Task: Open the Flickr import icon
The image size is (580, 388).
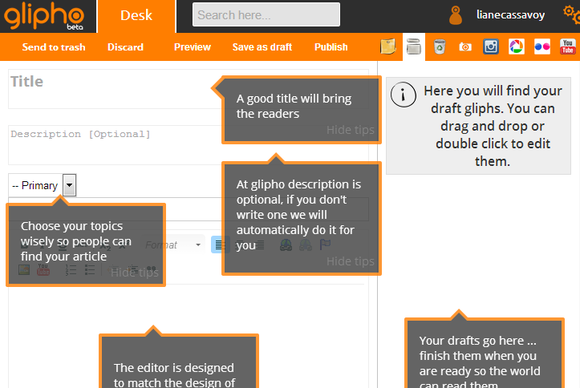Action: [542, 47]
